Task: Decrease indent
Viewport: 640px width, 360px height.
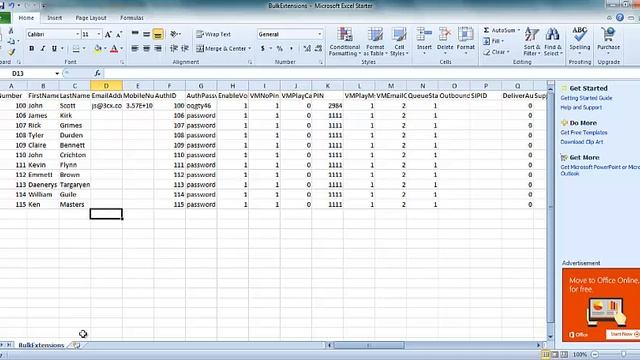Action: point(173,49)
